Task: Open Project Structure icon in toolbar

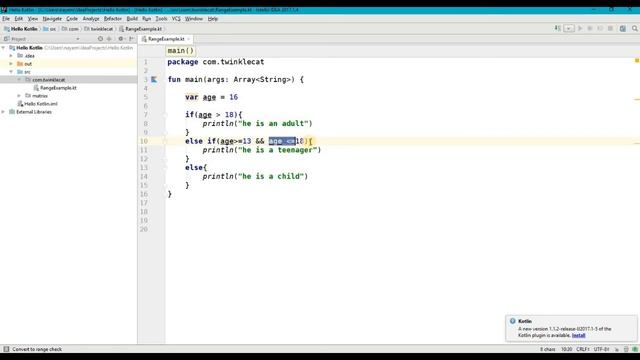Action: [x=623, y=29]
